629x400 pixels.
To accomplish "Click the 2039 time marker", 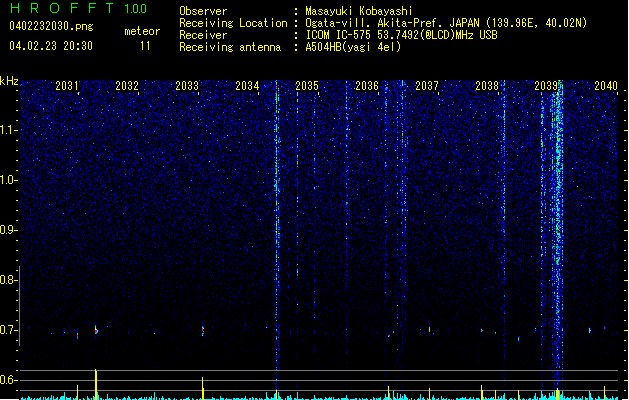I will tap(546, 86).
